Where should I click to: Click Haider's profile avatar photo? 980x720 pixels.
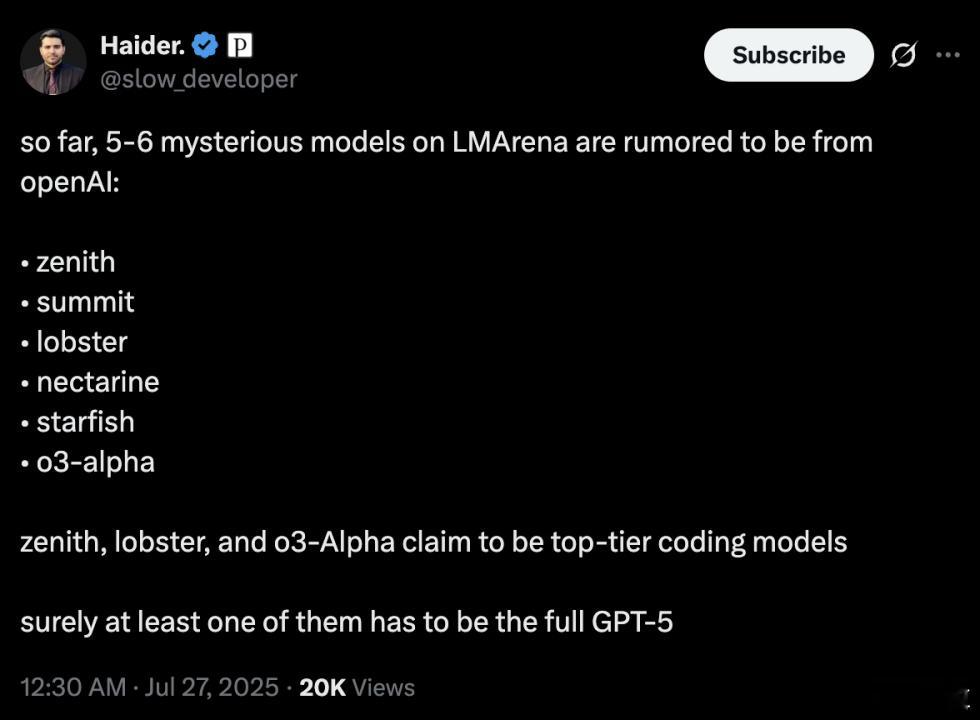pos(53,61)
